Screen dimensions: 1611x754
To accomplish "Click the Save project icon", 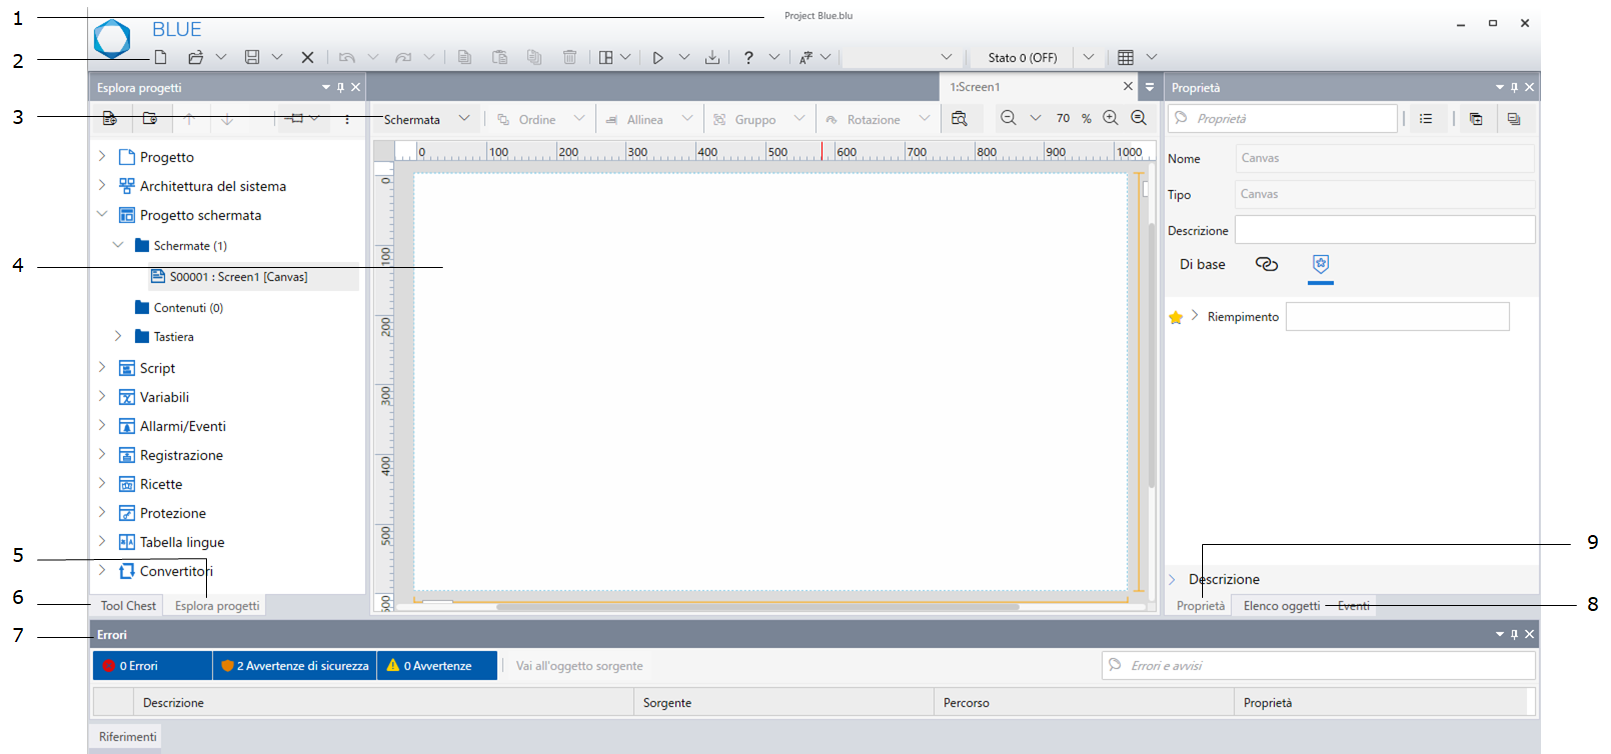I will click(x=252, y=57).
